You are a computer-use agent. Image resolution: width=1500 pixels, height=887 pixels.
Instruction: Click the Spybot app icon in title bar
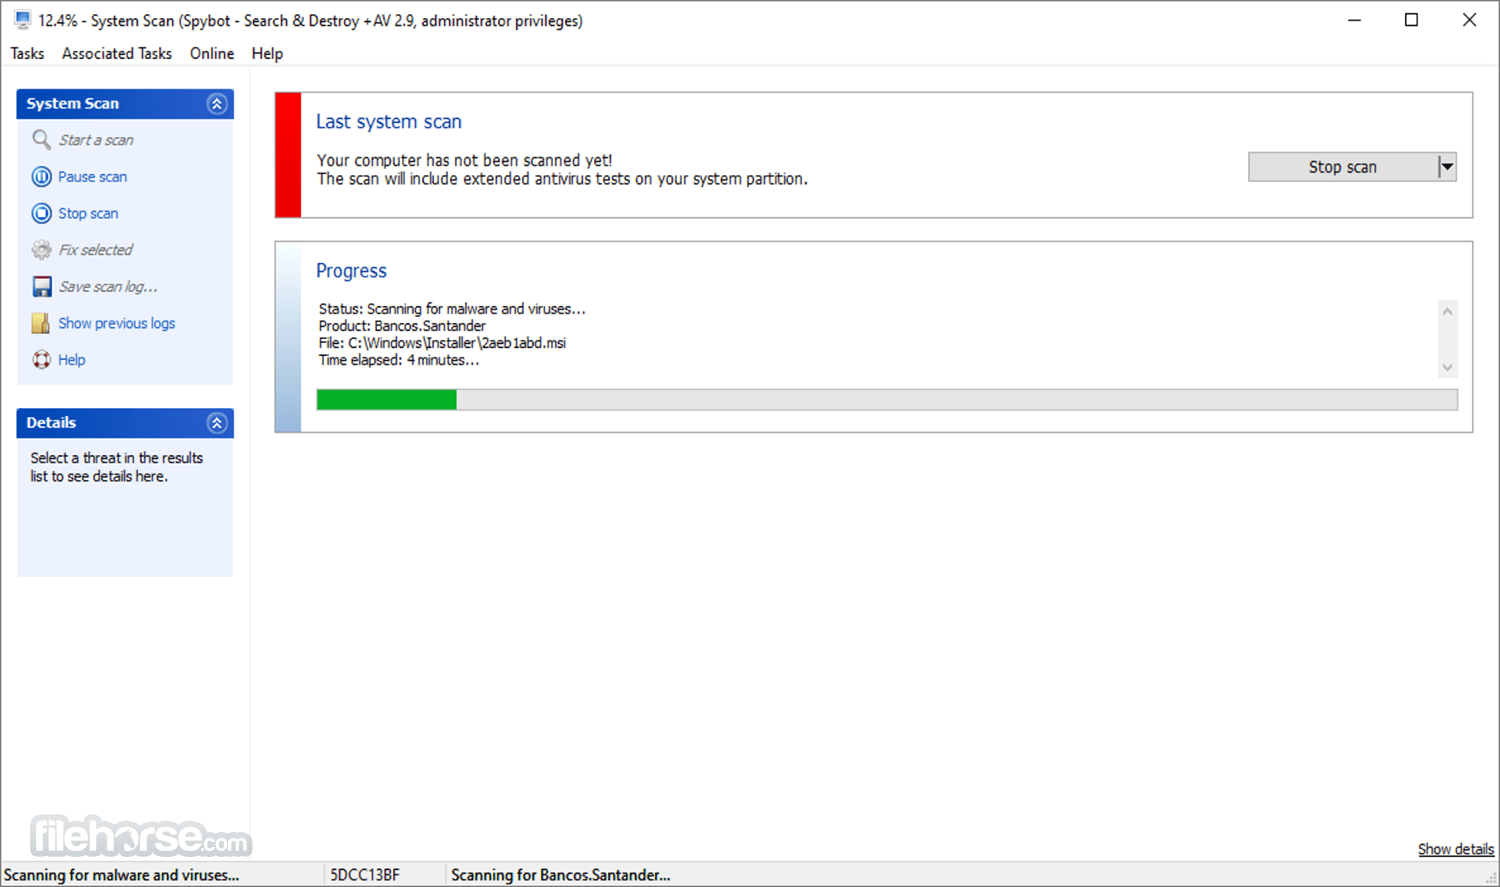coord(22,20)
